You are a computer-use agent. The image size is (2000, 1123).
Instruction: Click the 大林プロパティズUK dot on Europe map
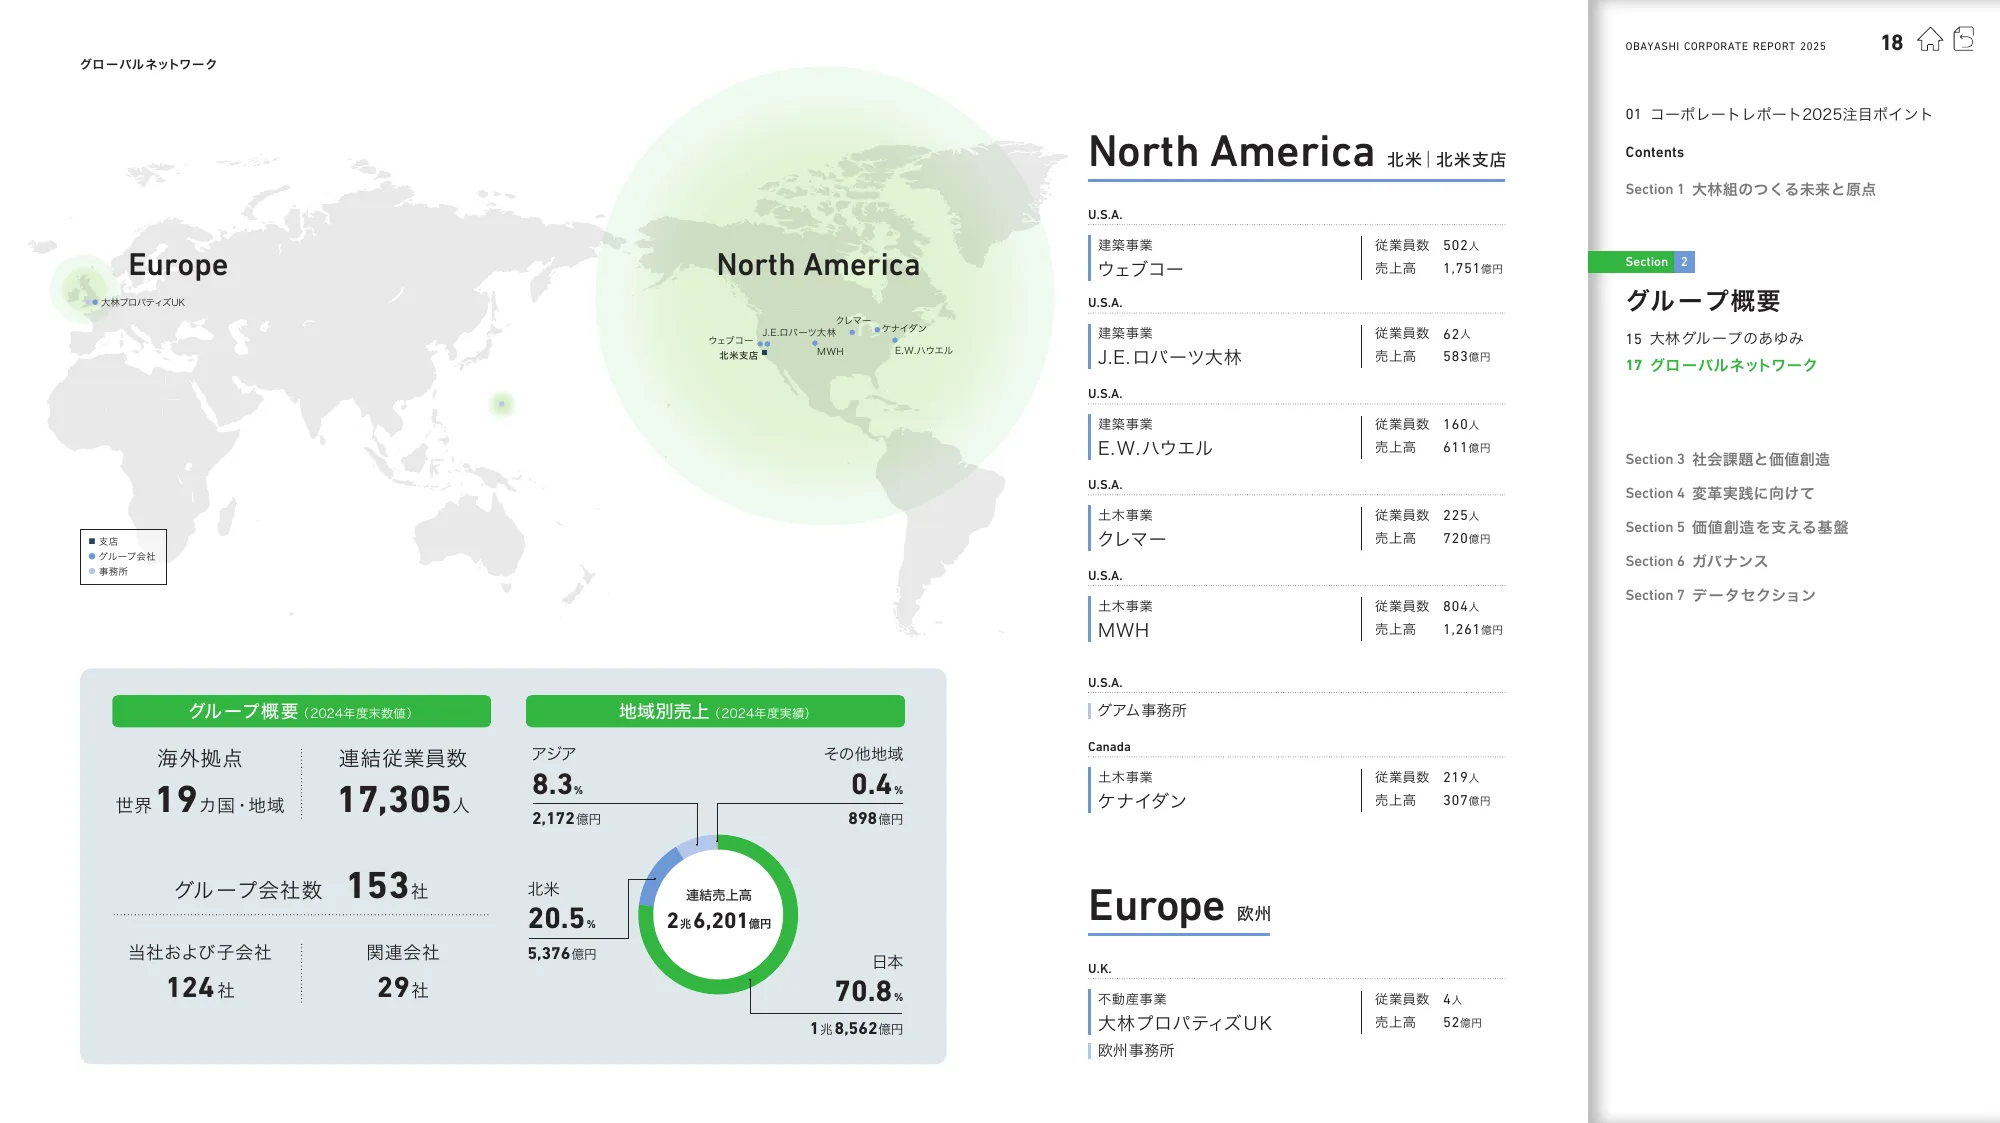click(x=95, y=302)
